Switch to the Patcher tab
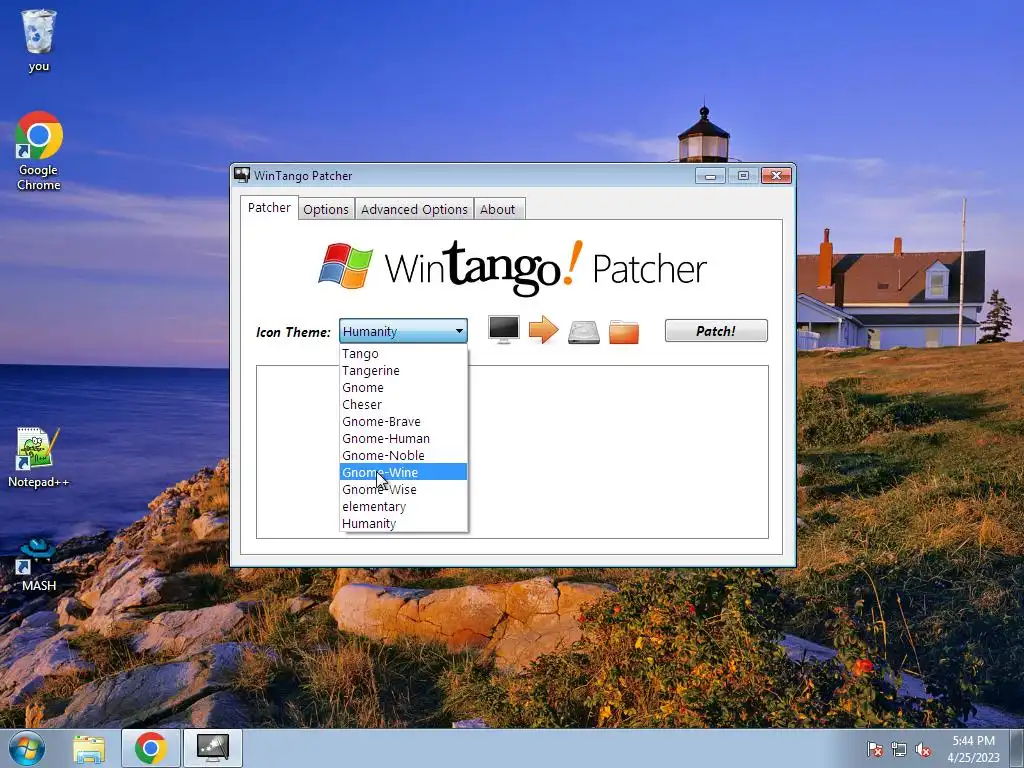This screenshot has width=1024, height=768. point(269,208)
